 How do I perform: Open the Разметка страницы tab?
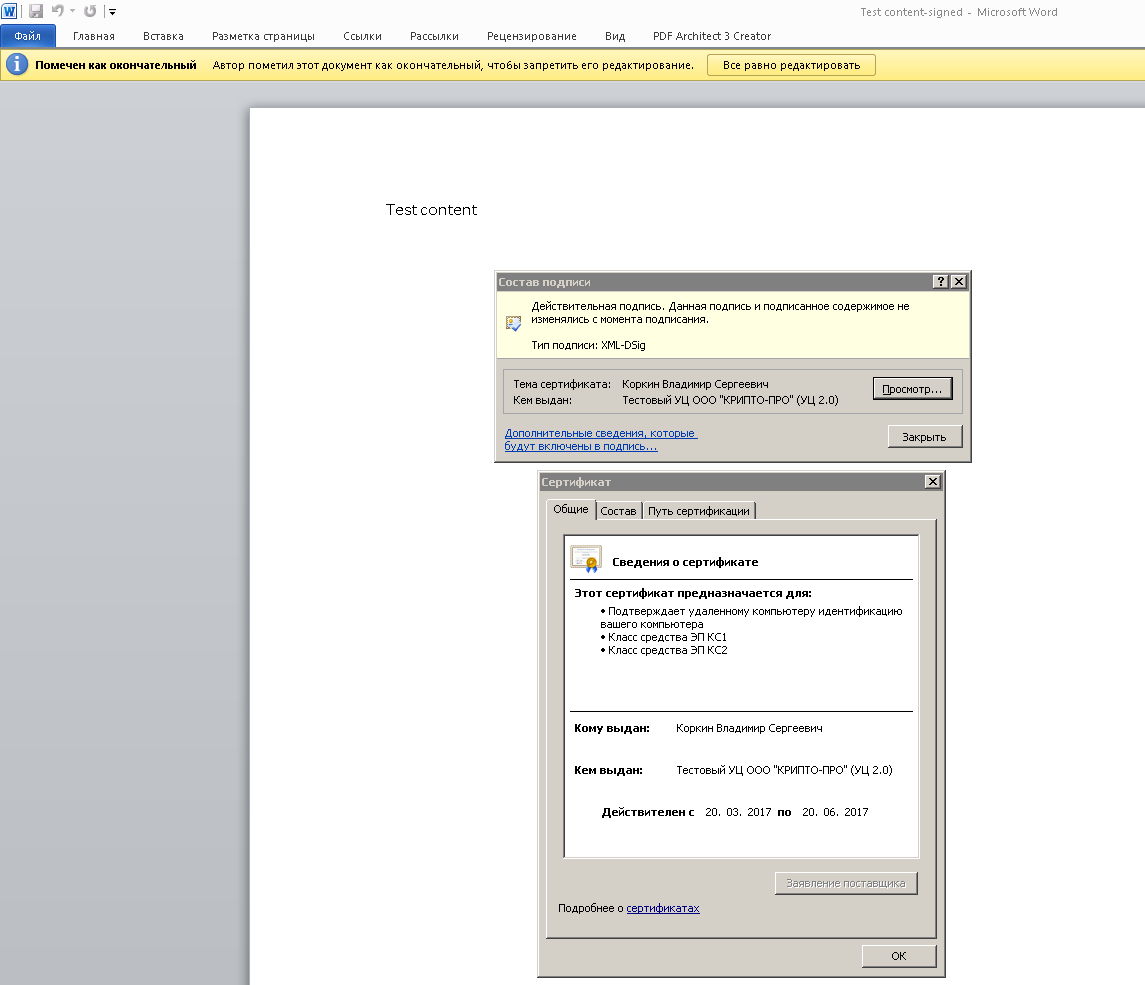tap(263, 36)
